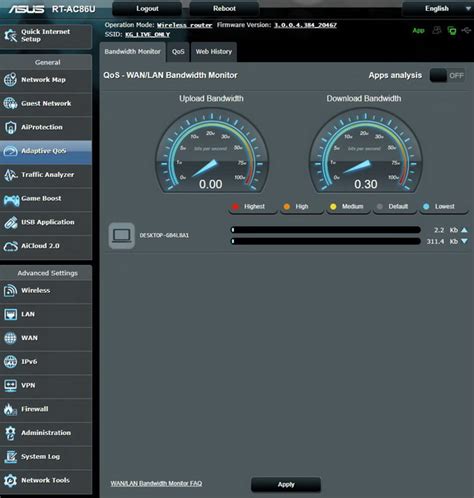The height and width of the screenshot is (498, 474).
Task: Click the ASUS logo in header
Action: click(x=26, y=9)
